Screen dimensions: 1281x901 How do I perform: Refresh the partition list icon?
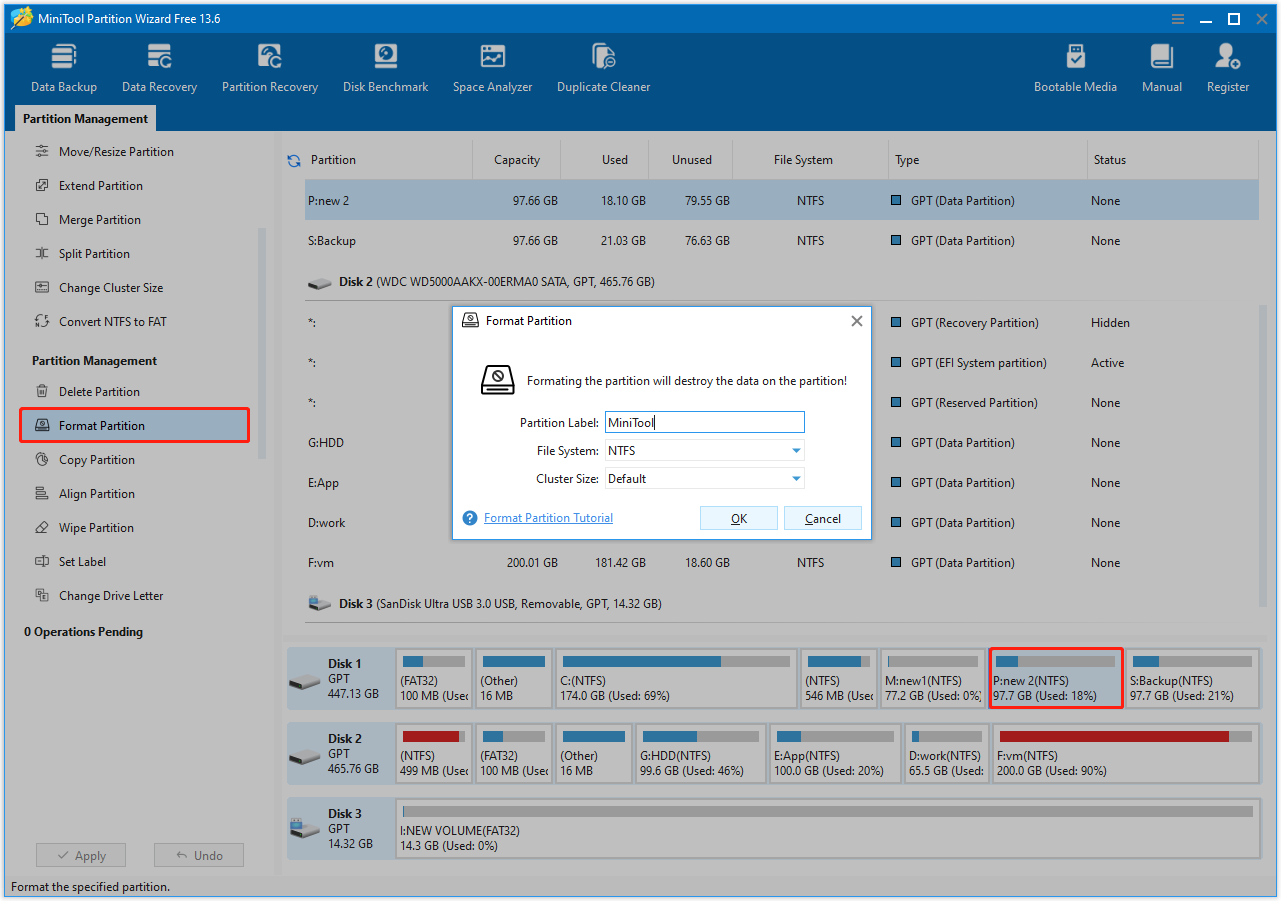tap(294, 160)
